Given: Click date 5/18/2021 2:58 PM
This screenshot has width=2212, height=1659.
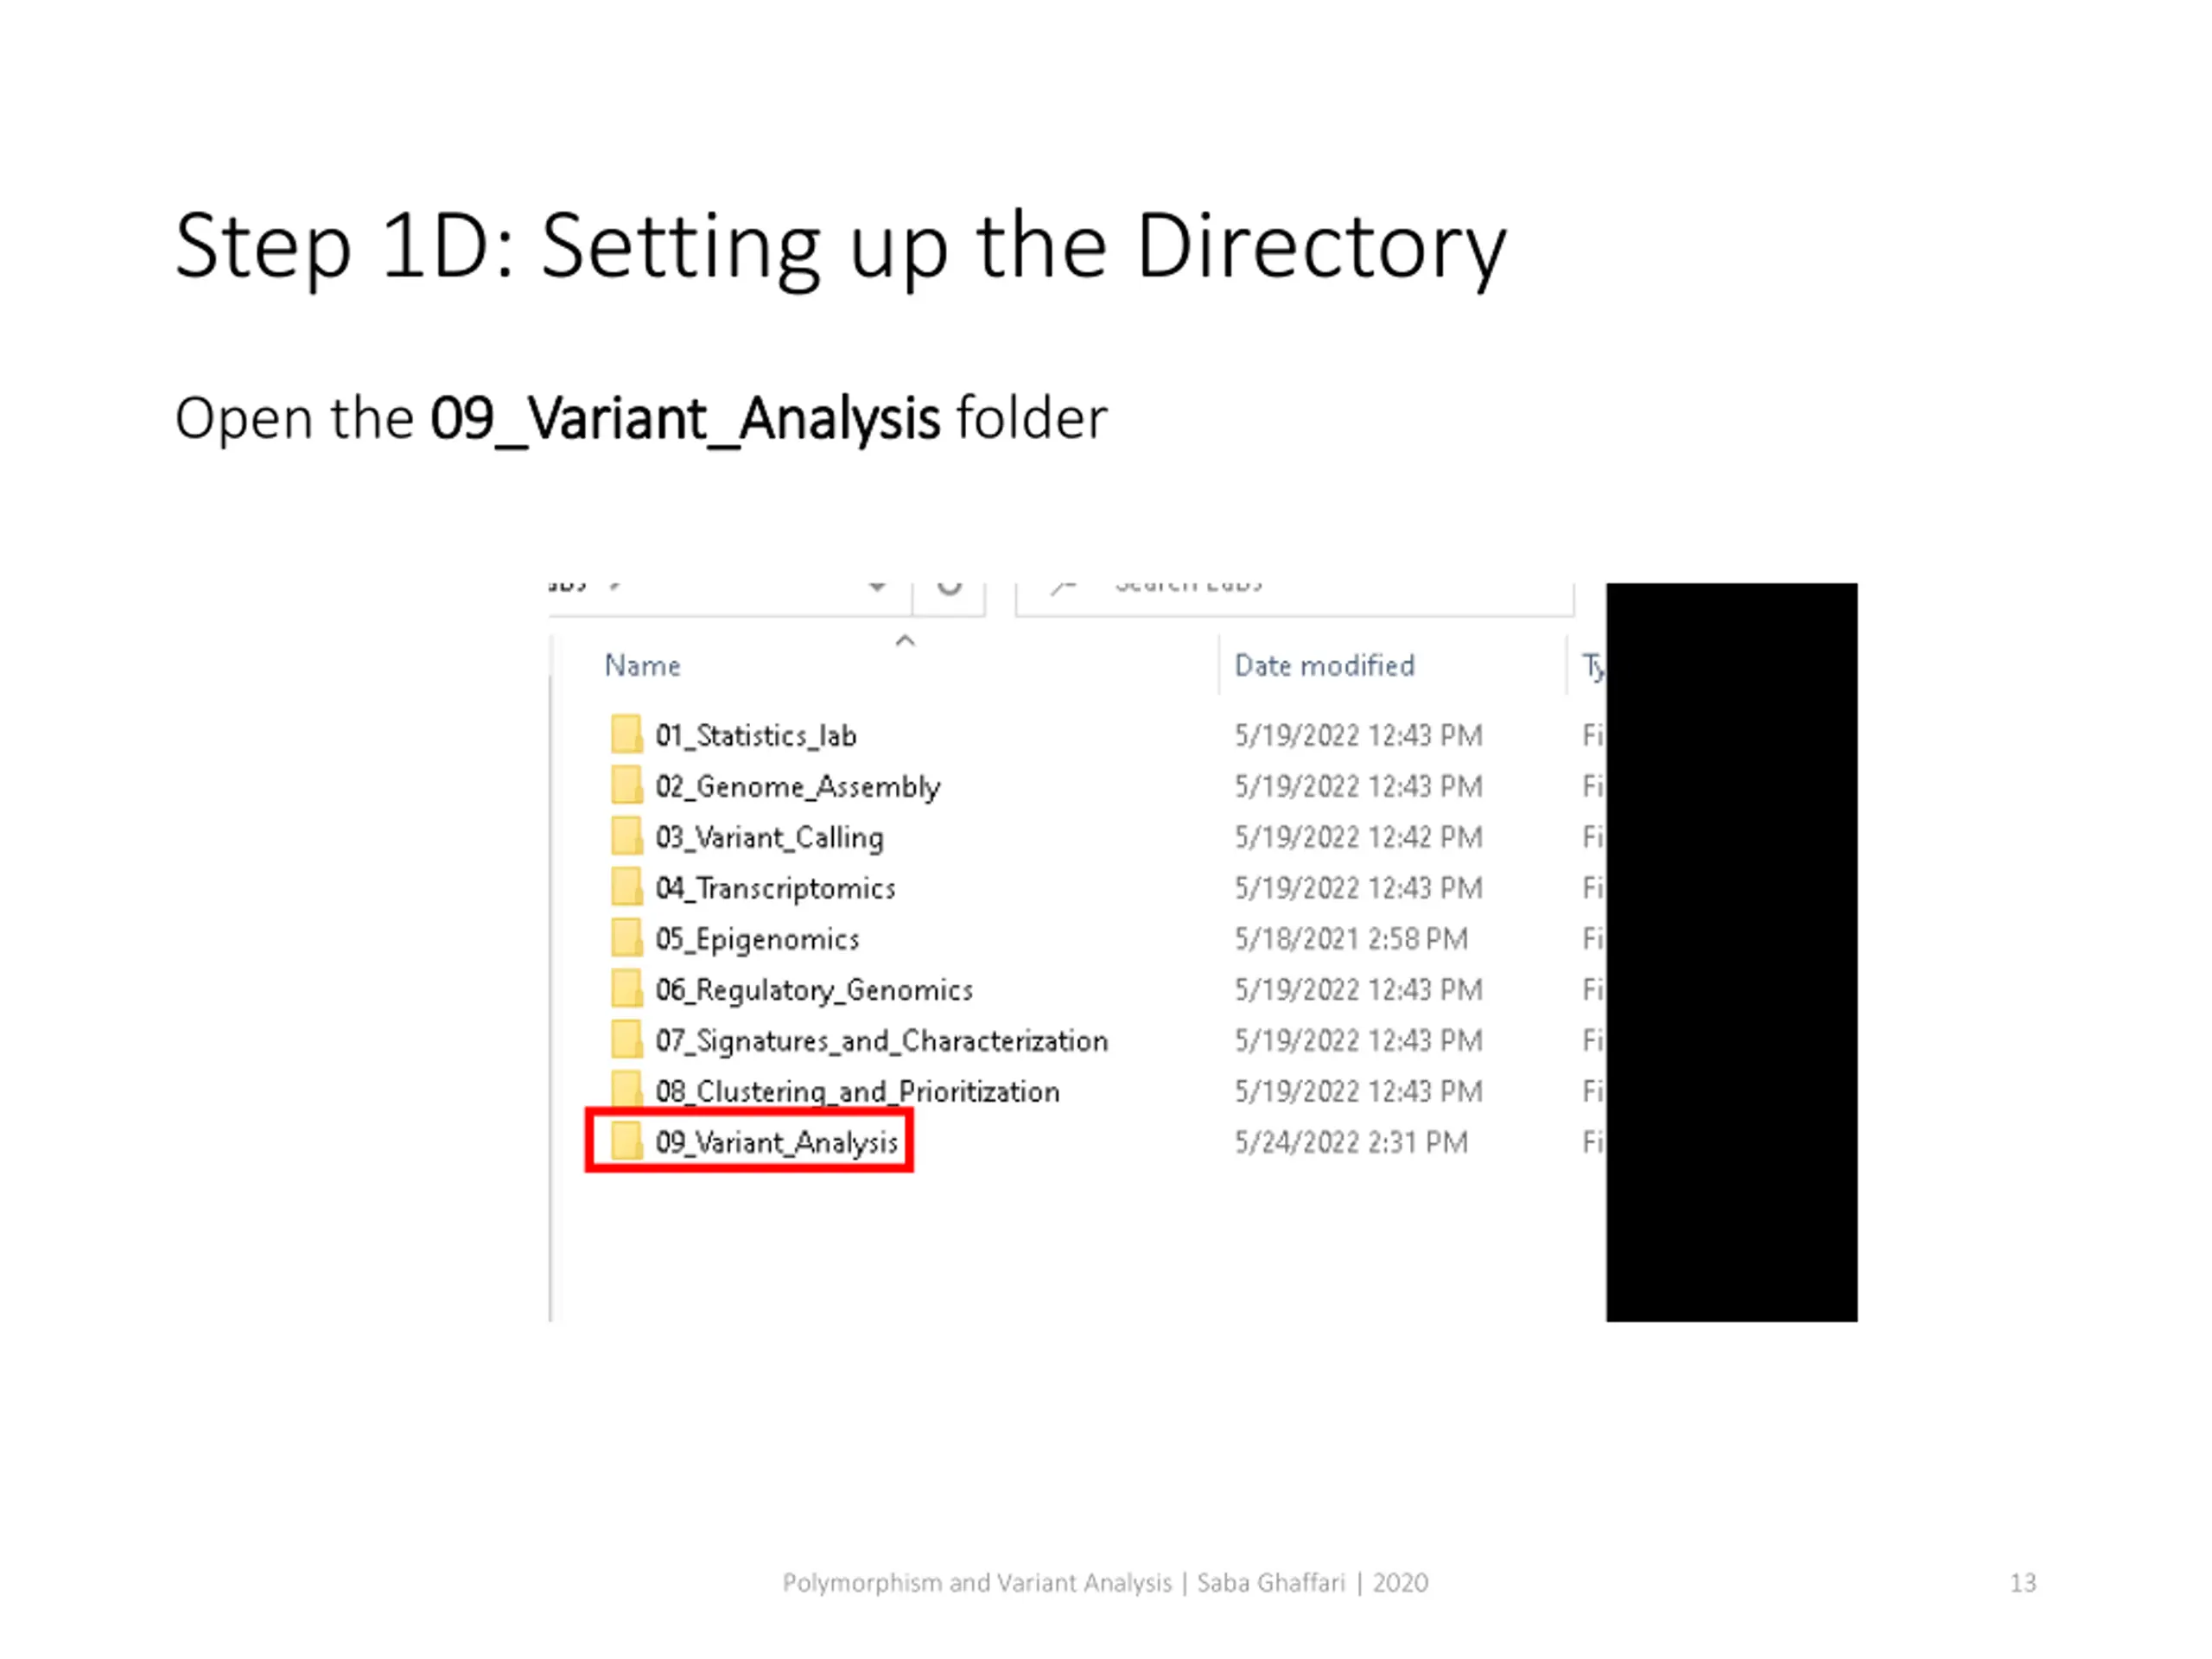Looking at the screenshot, I should point(1351,938).
